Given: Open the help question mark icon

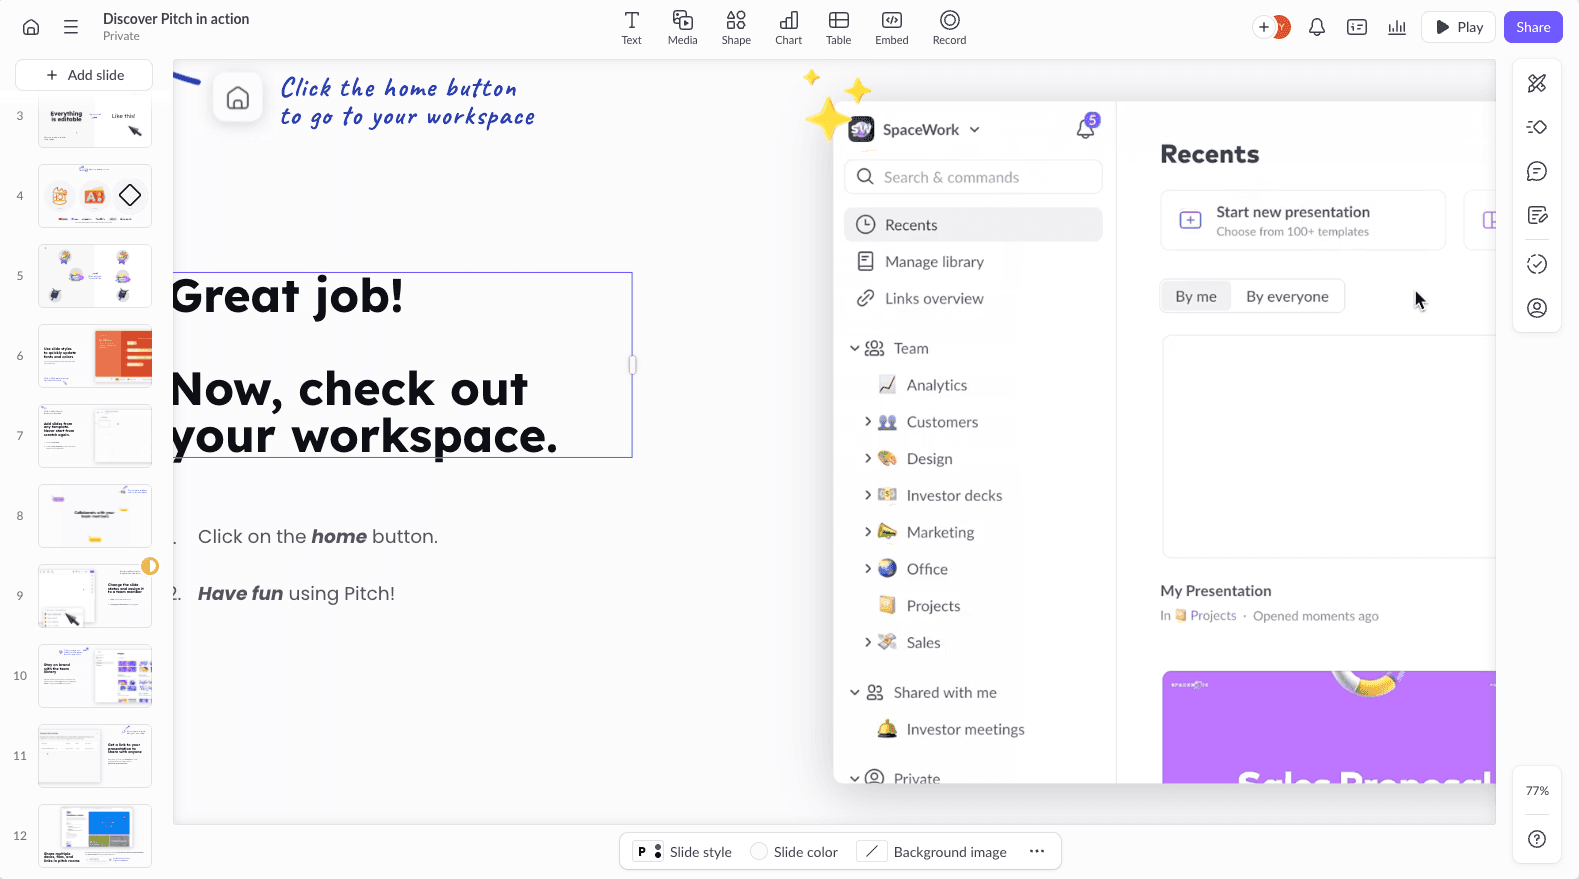Looking at the screenshot, I should (1537, 839).
